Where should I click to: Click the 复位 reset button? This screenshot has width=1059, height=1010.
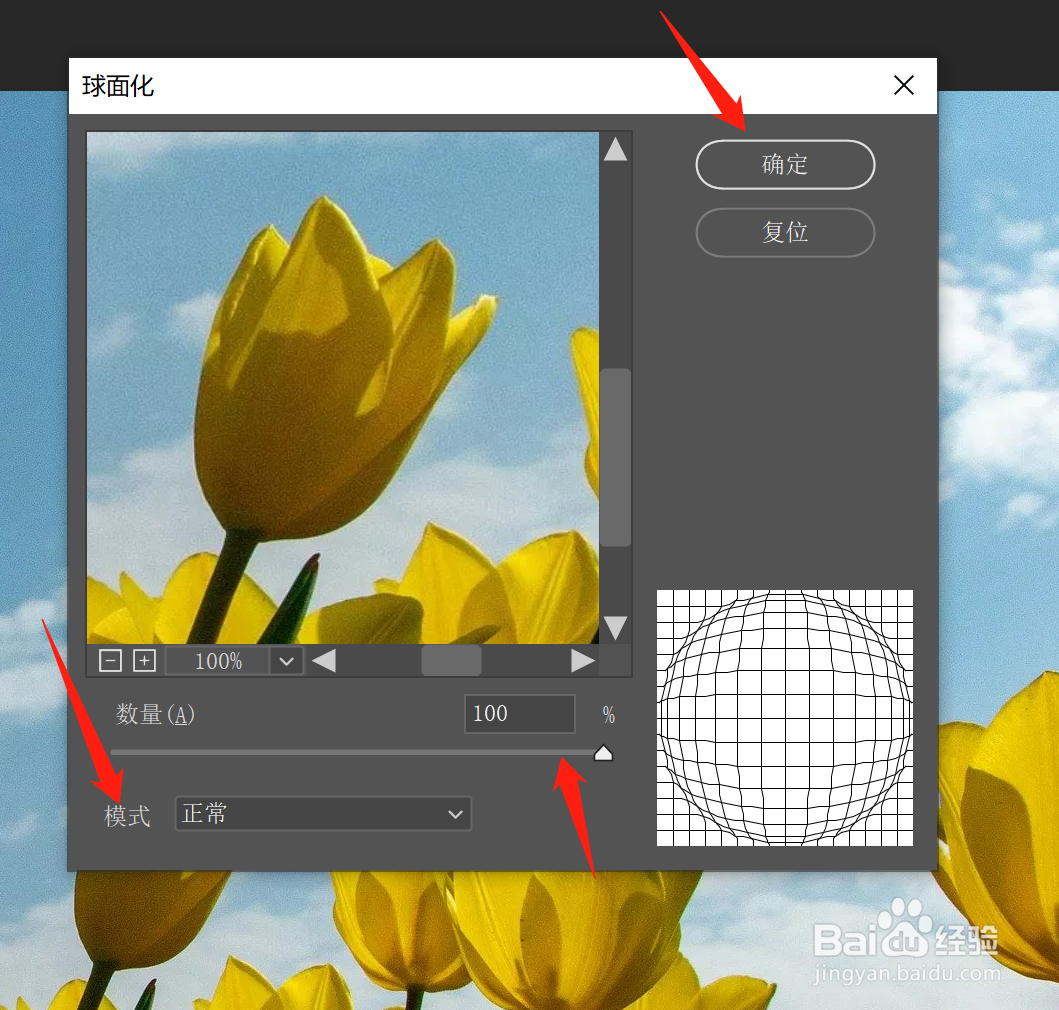pyautogui.click(x=785, y=232)
